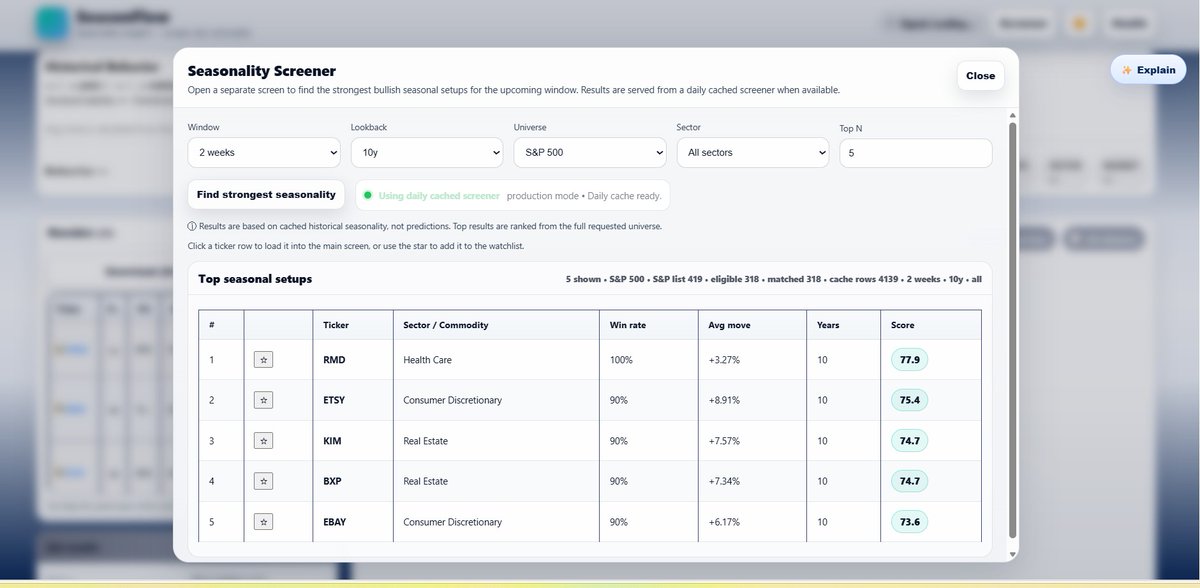Viewport: 1200px width, 588px height.
Task: Click the 100% win rate value
Action: click(621, 359)
